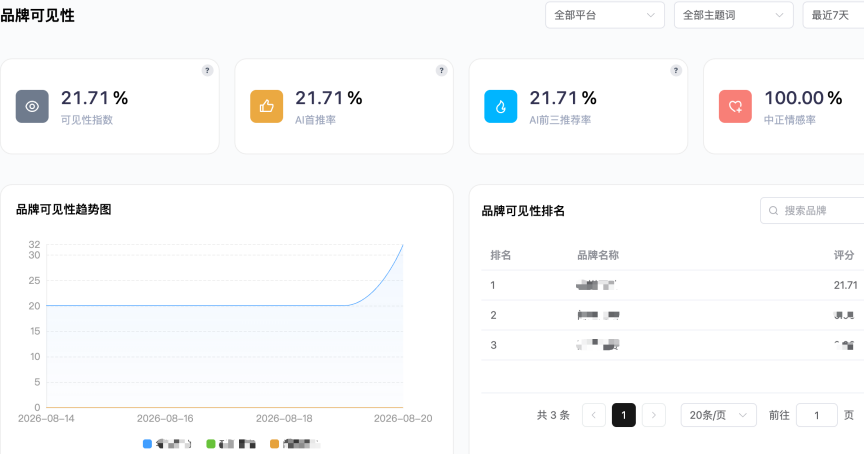Screen dimensions: 864x454
Task: Focus the 搜索品牌 search field
Action: click(x=812, y=210)
